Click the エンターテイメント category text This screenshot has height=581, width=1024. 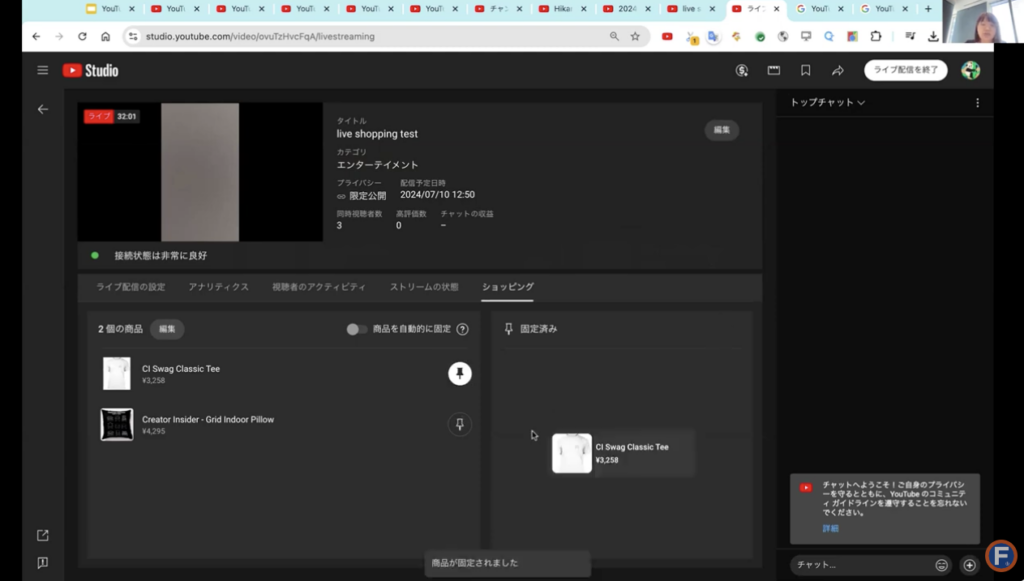coord(377,165)
